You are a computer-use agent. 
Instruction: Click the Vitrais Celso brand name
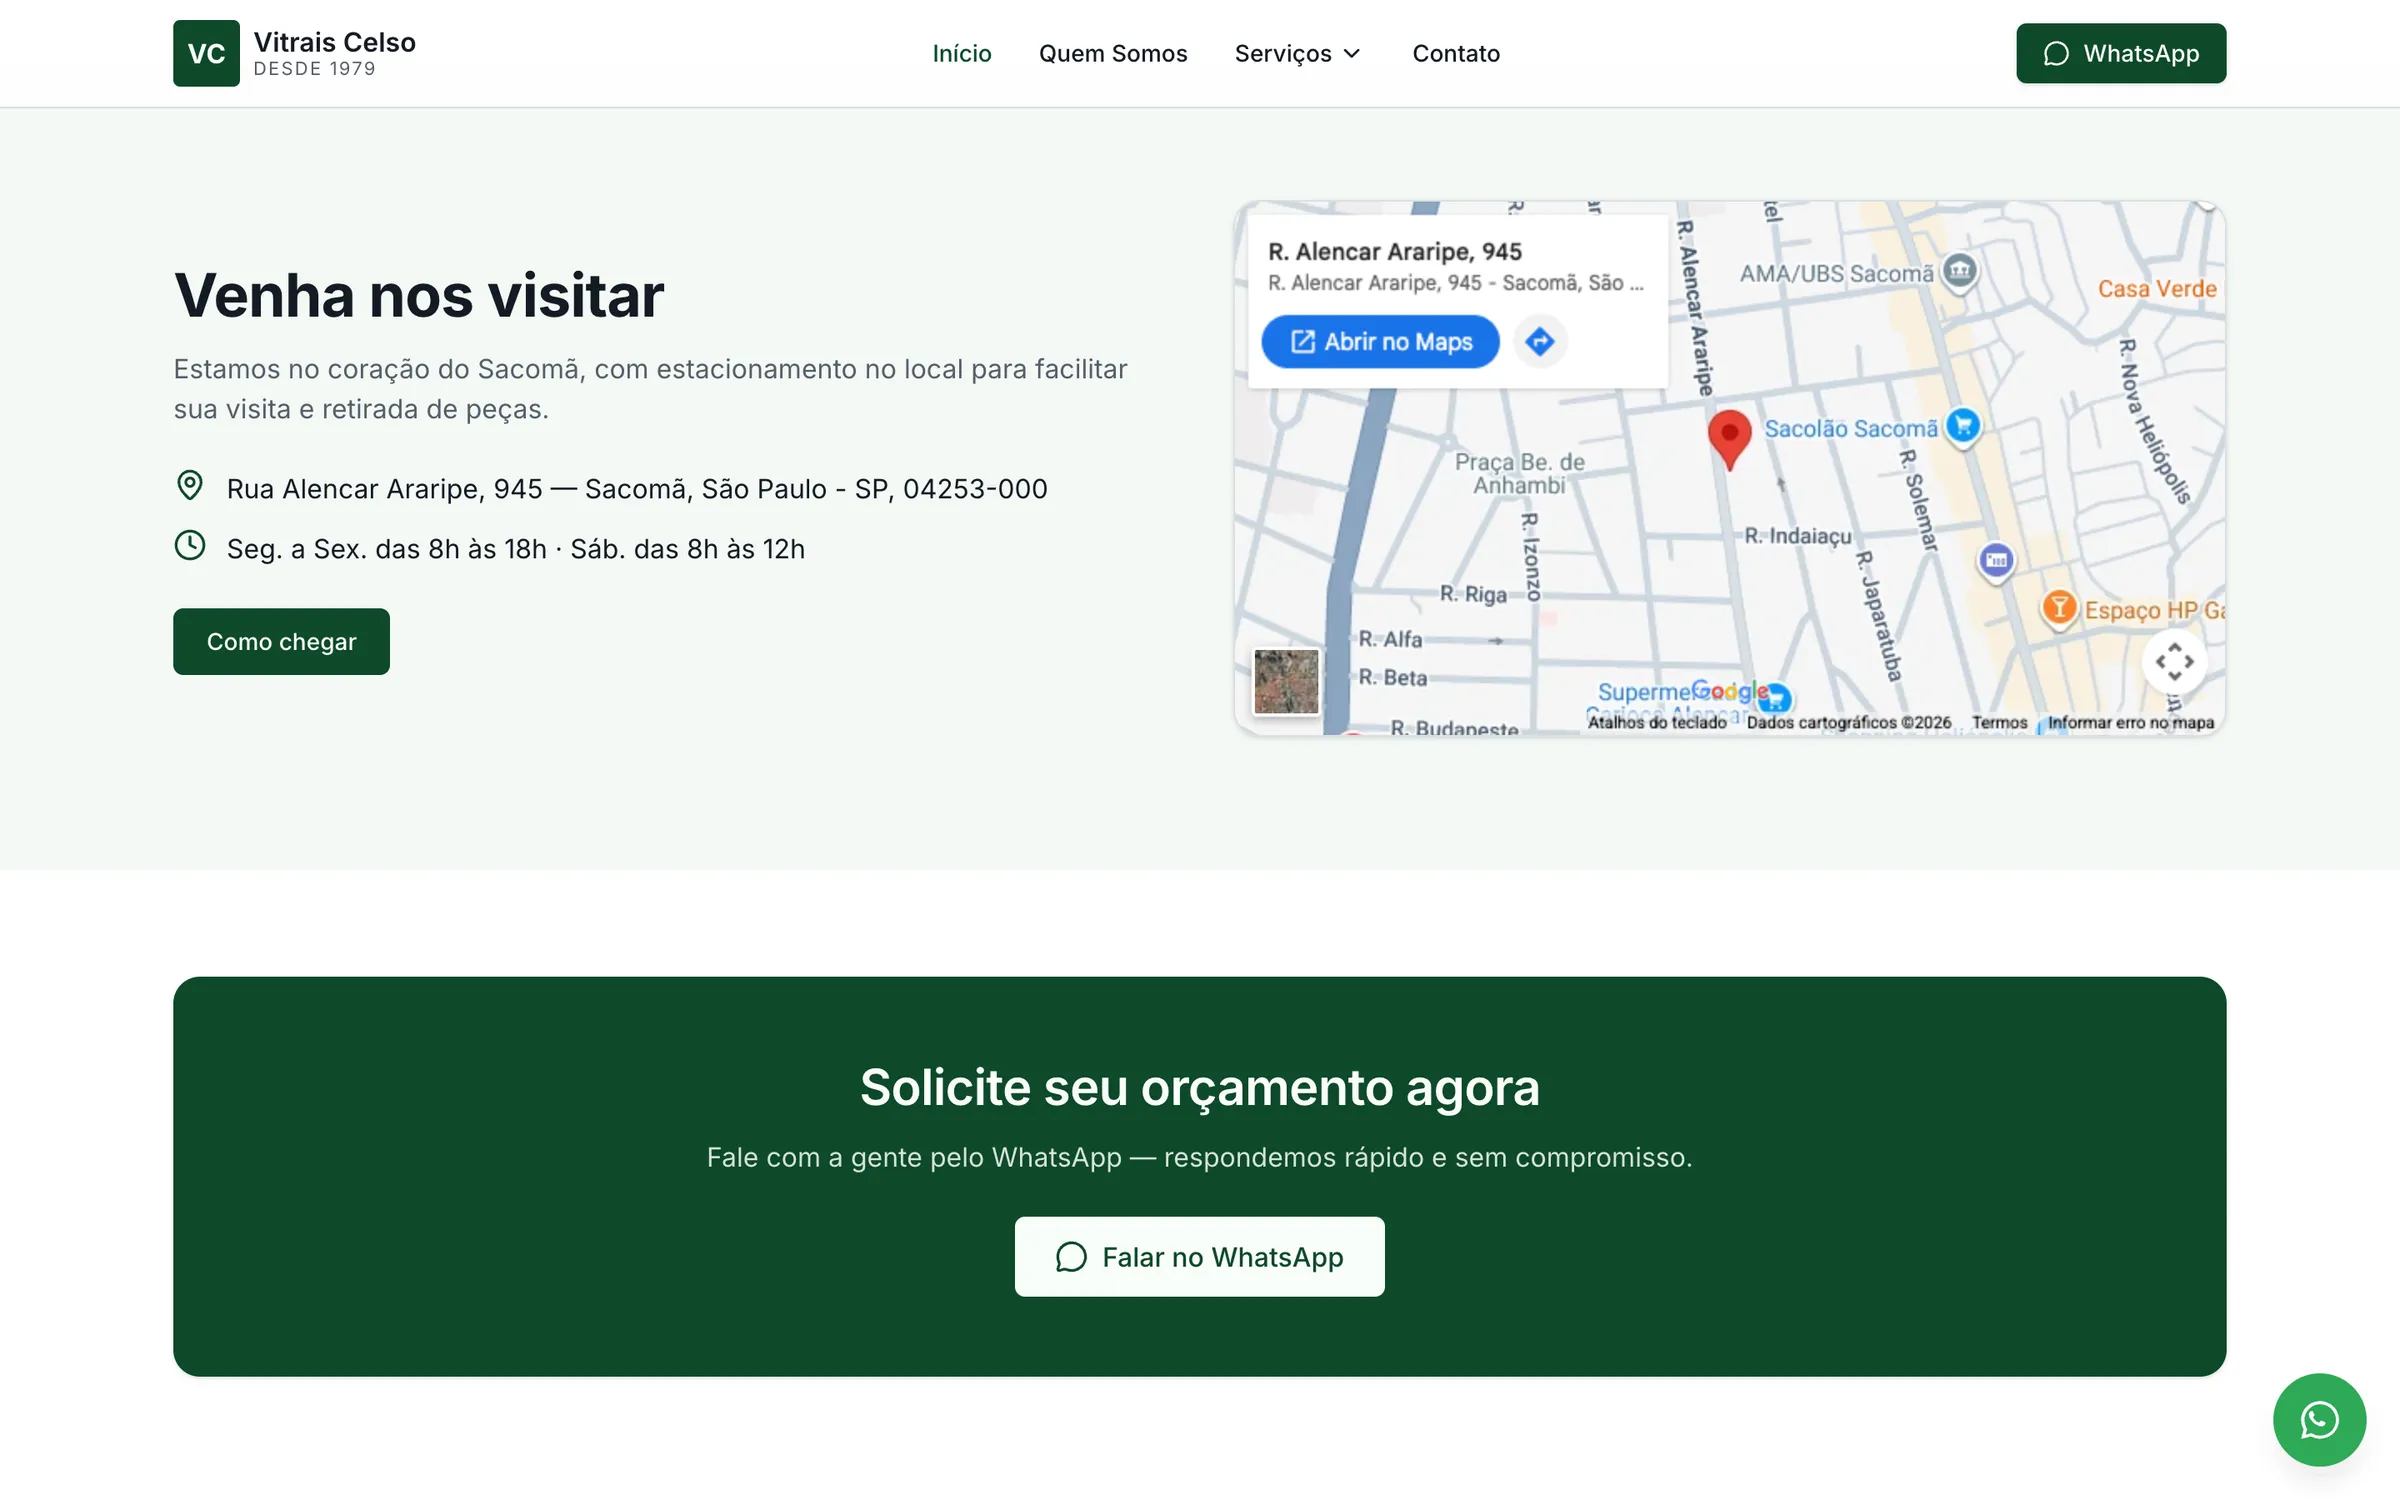point(335,42)
